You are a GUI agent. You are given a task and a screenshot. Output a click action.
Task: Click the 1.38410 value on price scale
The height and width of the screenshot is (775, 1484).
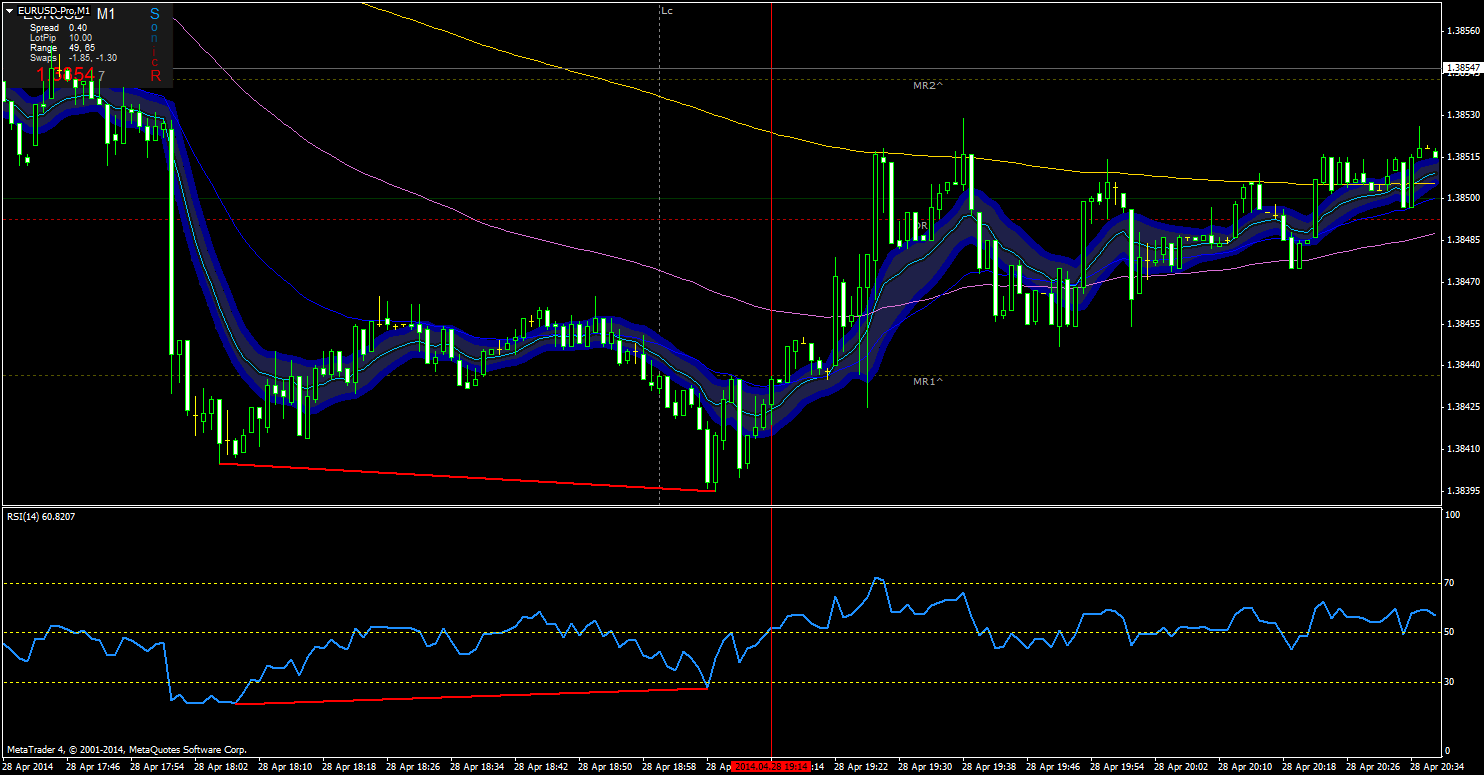[x=1463, y=449]
